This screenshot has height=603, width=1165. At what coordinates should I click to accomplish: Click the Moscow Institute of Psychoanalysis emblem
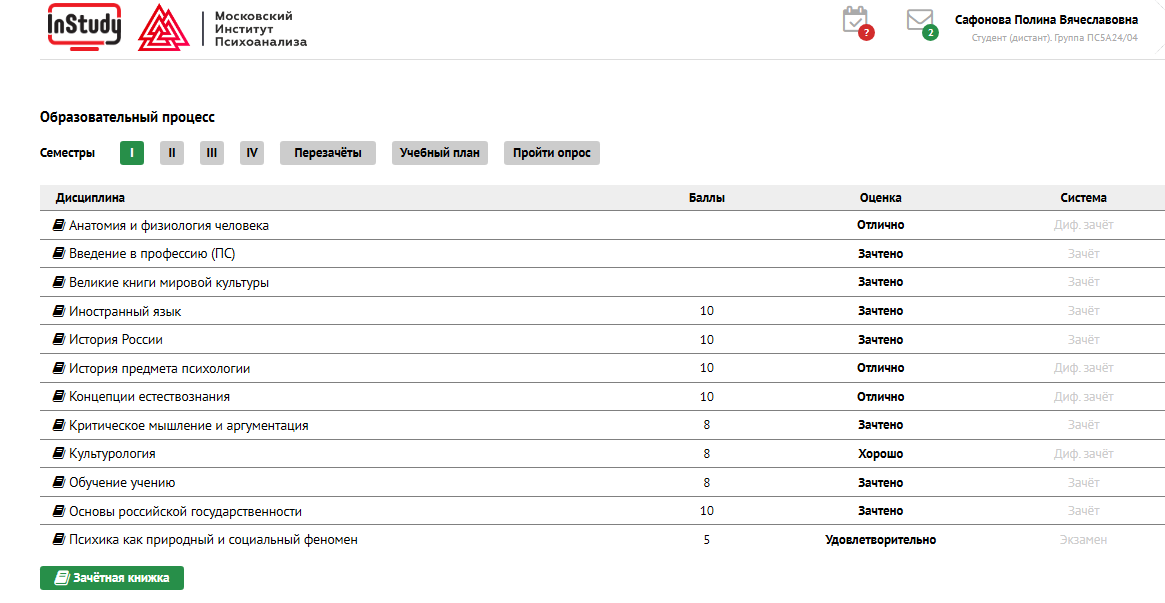tap(160, 28)
